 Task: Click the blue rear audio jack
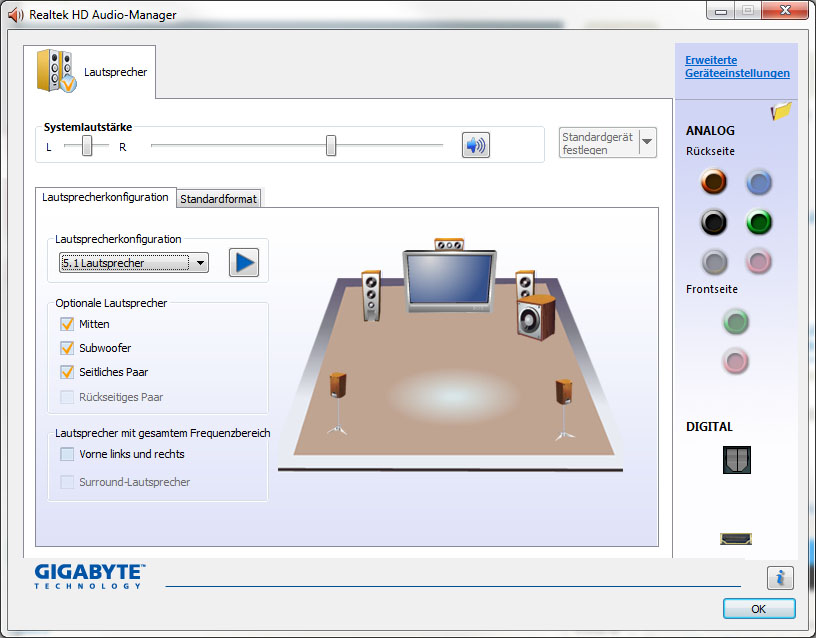point(759,183)
